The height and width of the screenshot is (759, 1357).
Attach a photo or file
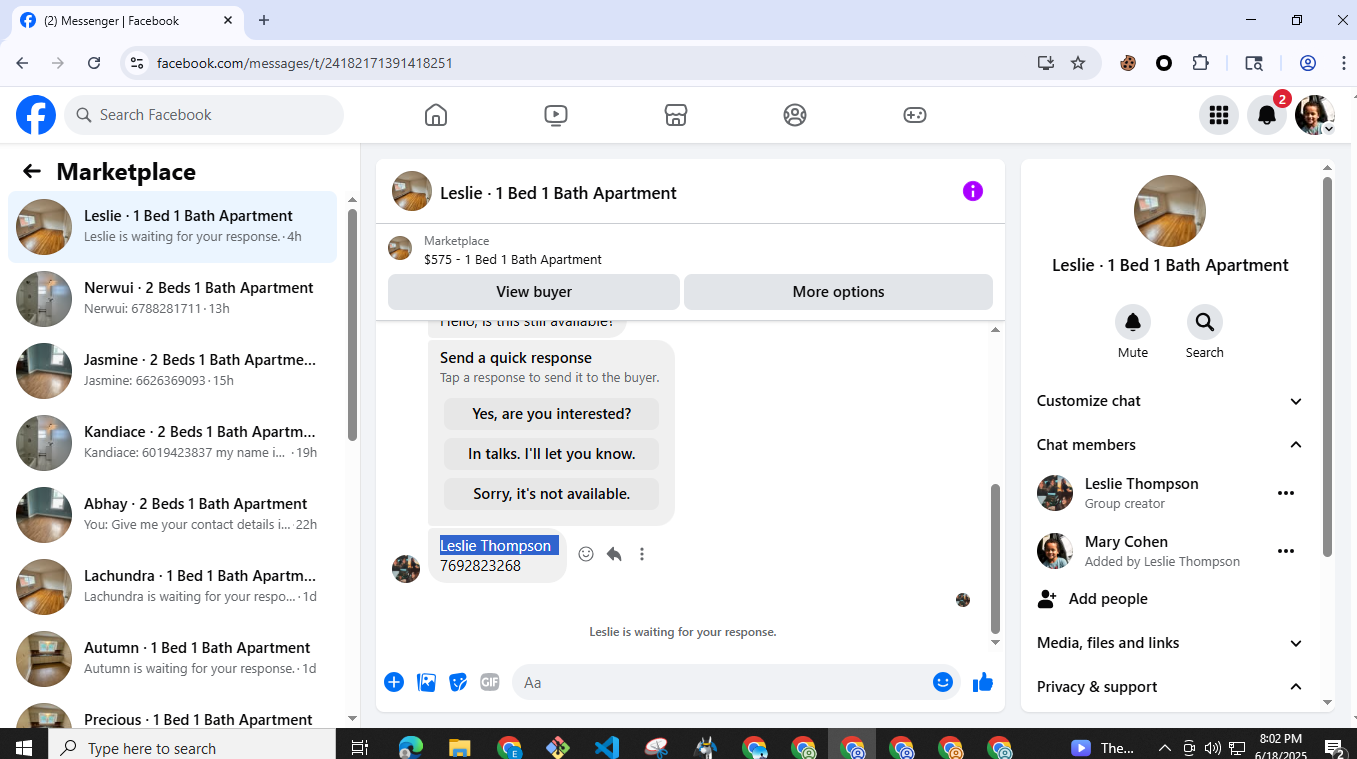(x=426, y=682)
